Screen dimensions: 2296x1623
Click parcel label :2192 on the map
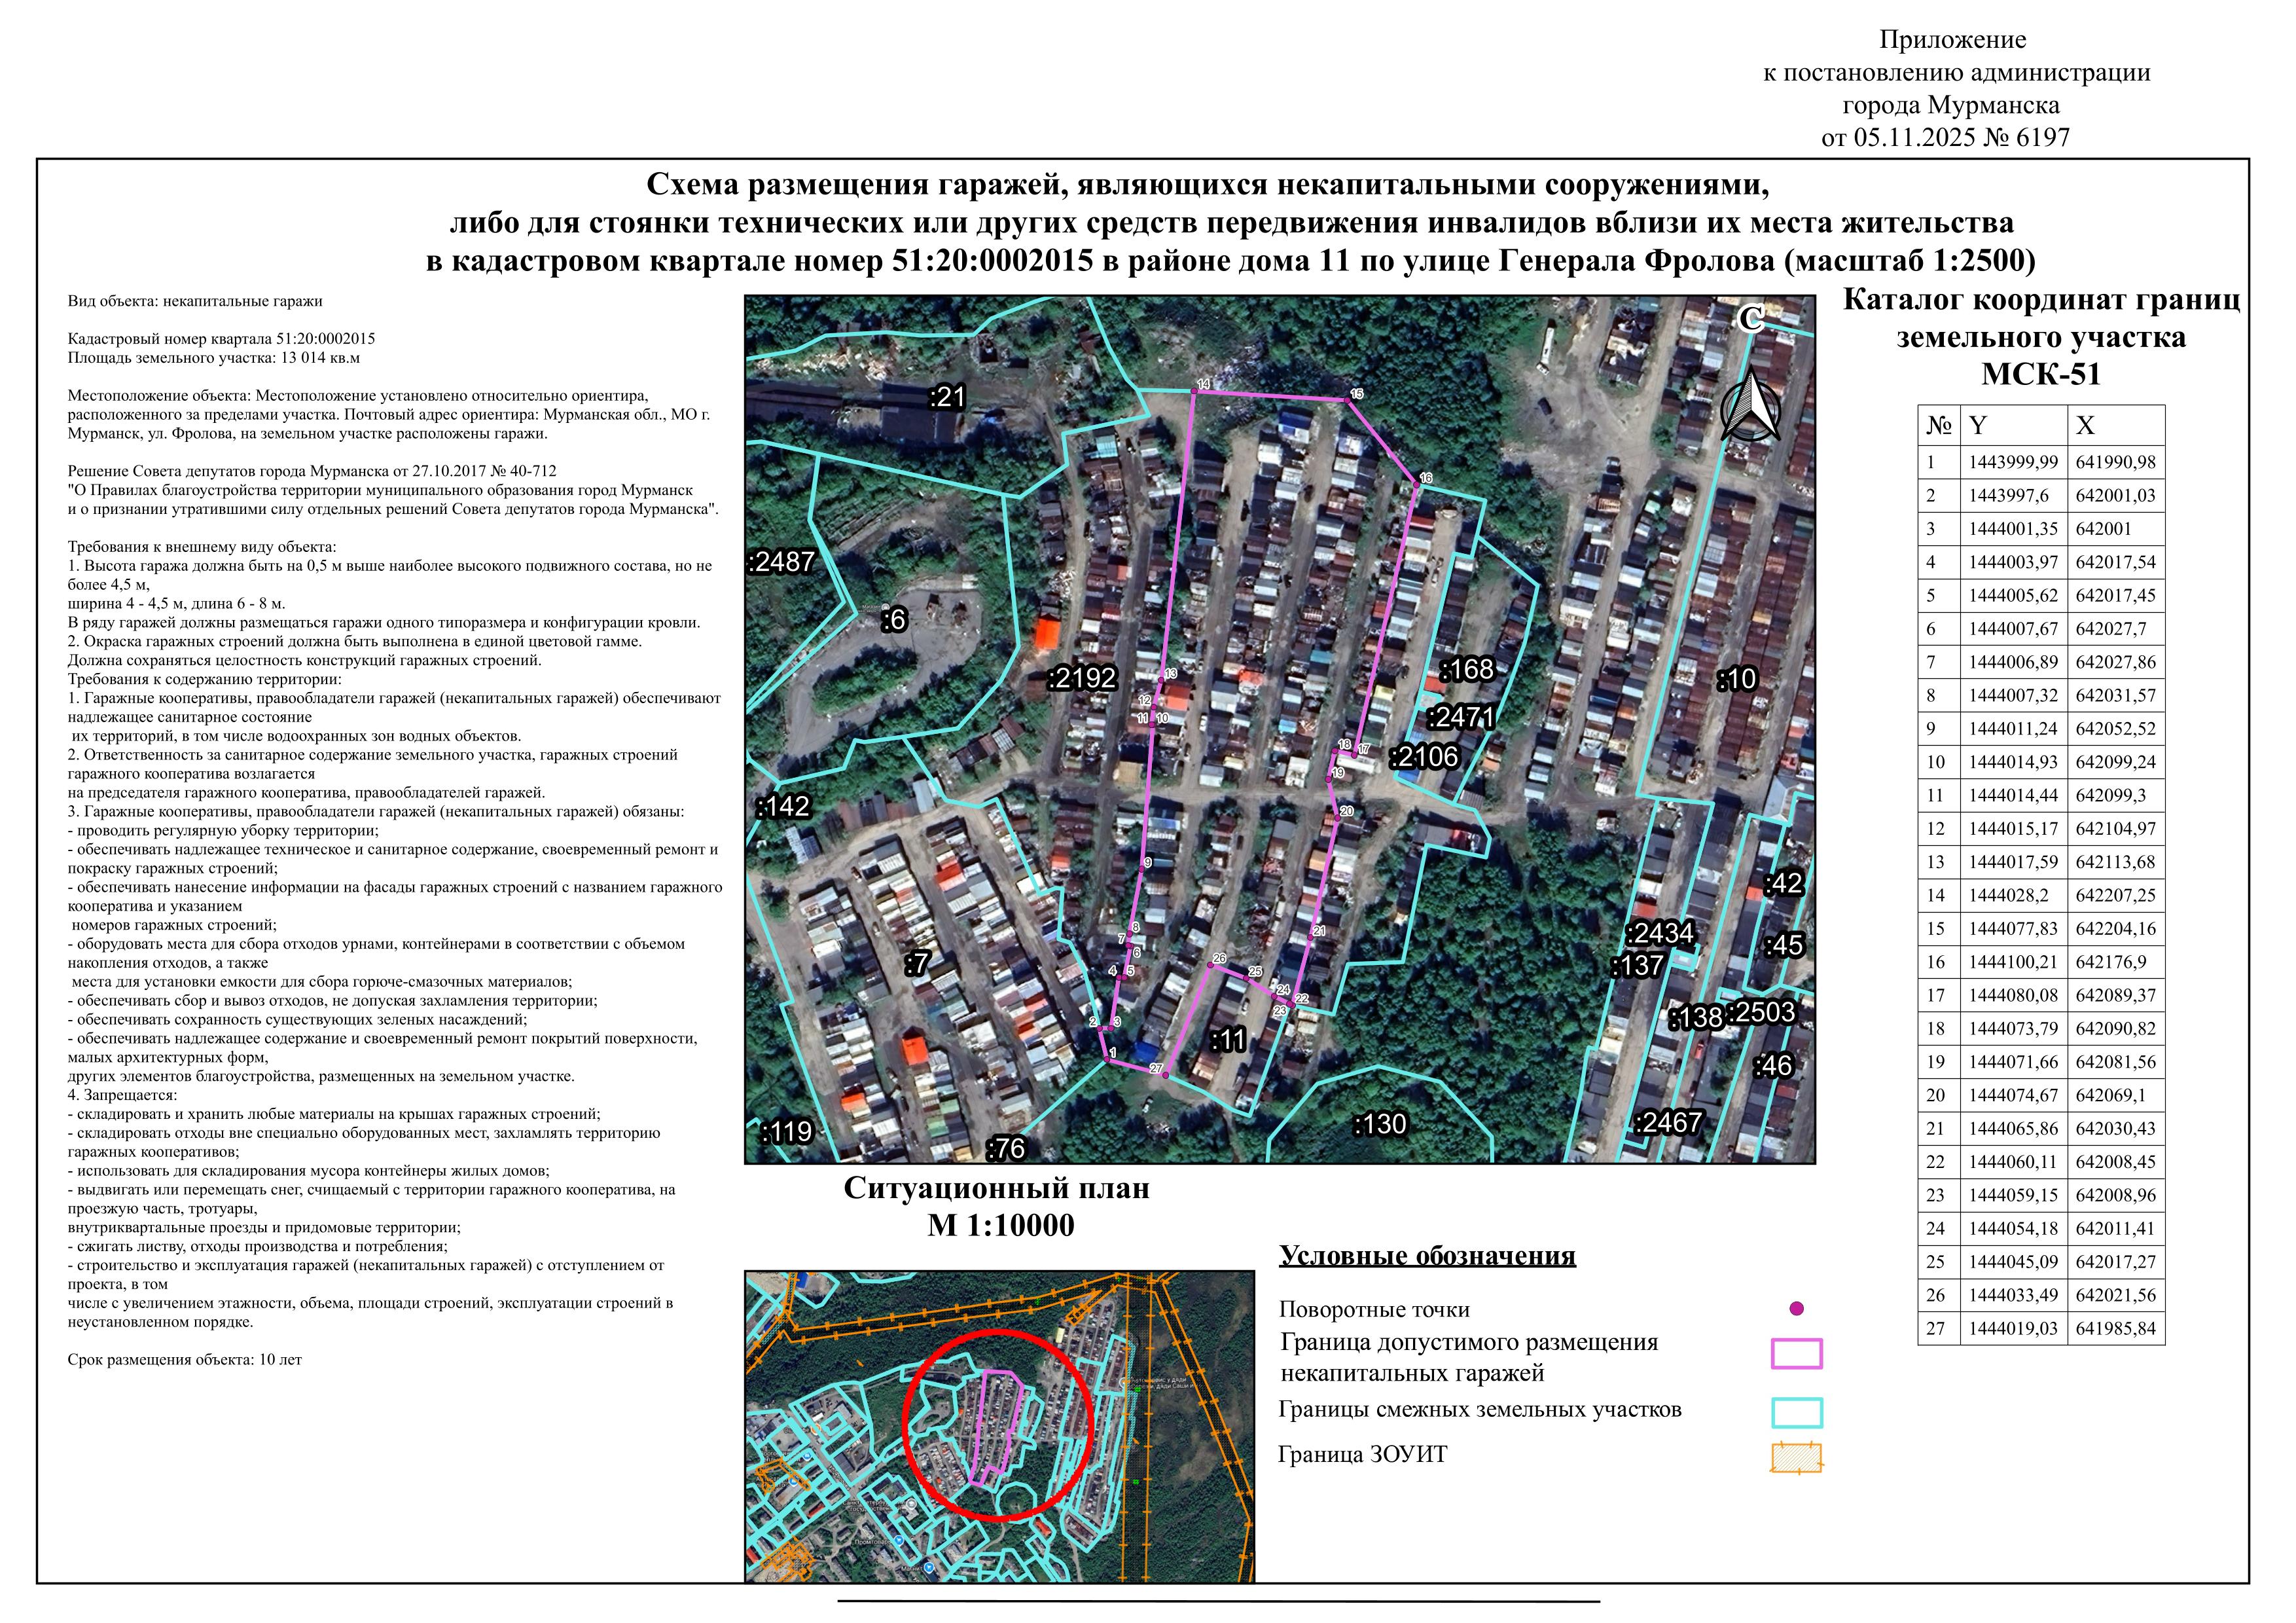pyautogui.click(x=1082, y=679)
